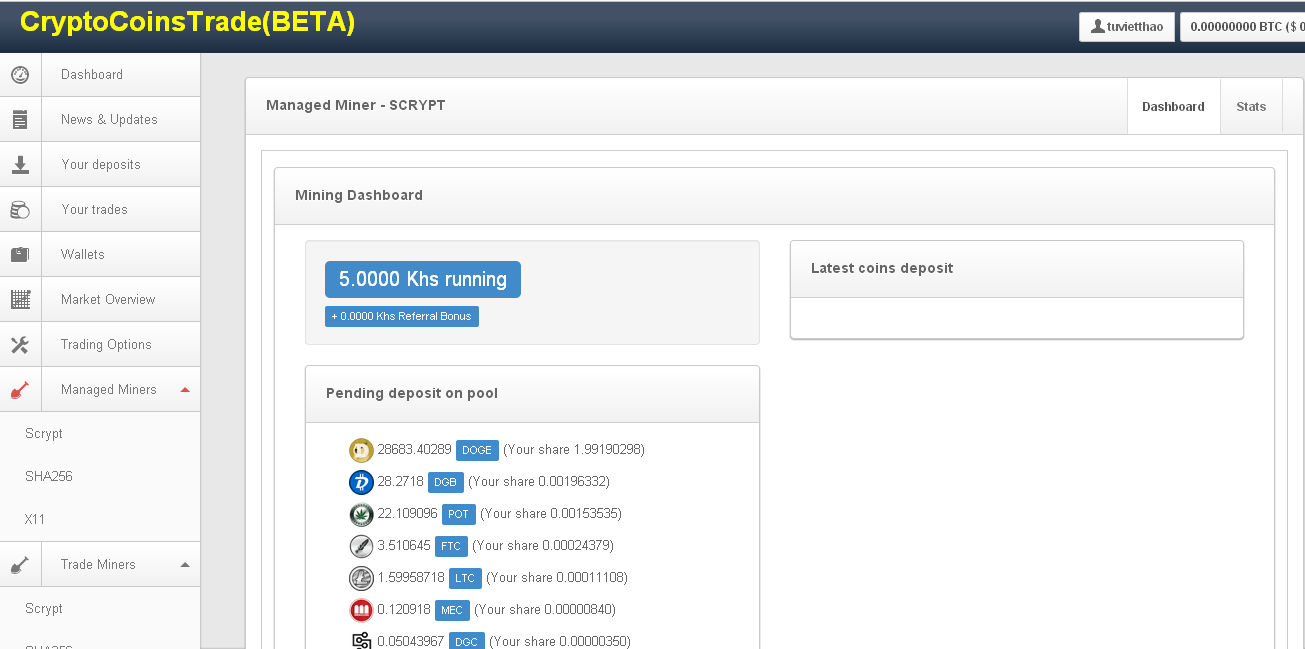1305x649 pixels.
Task: Click the tuvietthao account button
Action: click(1127, 27)
